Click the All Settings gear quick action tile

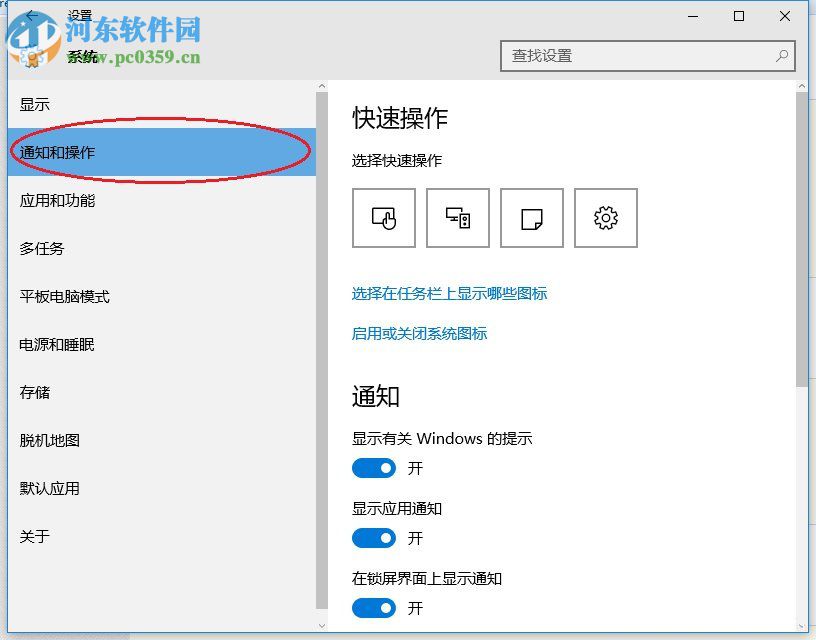coord(606,218)
